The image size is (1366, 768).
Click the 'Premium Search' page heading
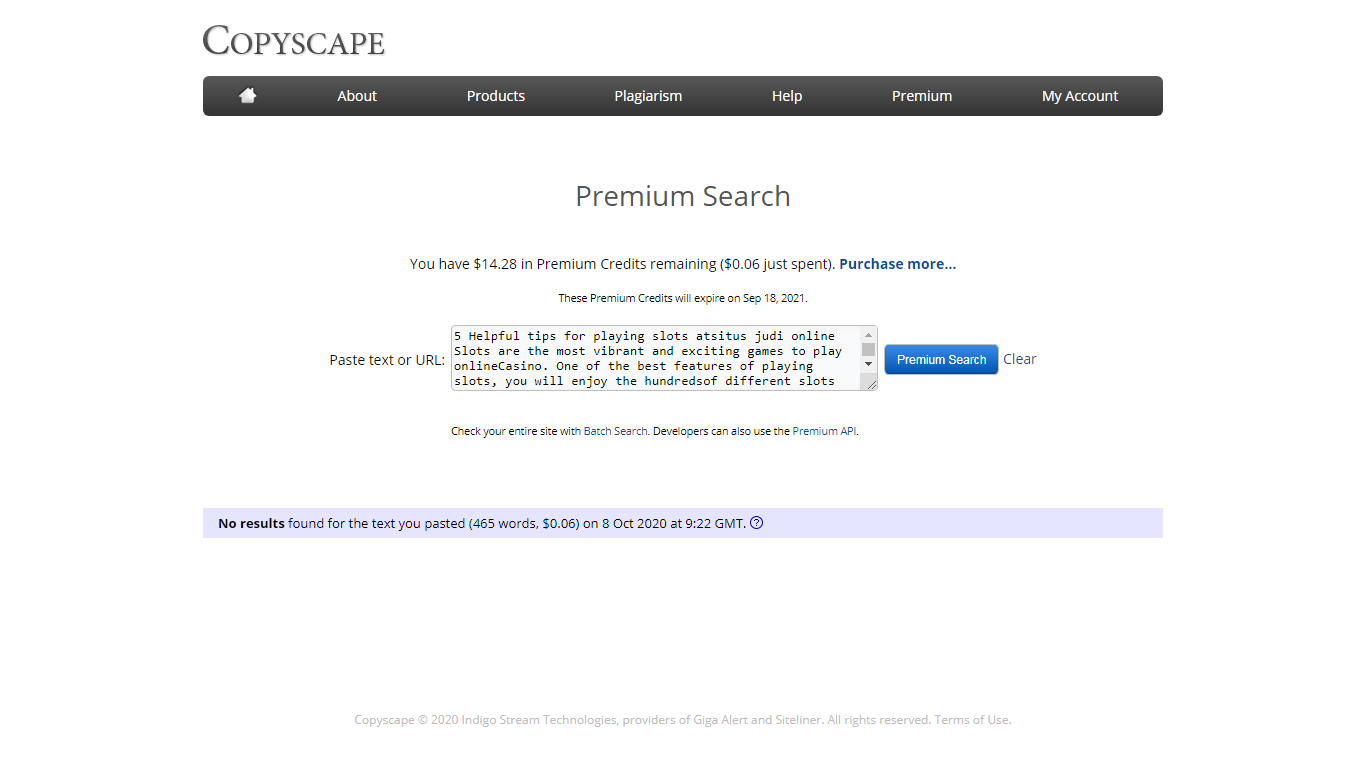(683, 196)
